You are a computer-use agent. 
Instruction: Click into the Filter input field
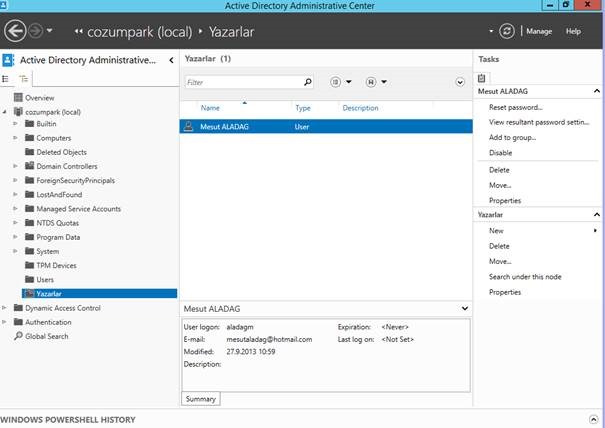coord(244,82)
